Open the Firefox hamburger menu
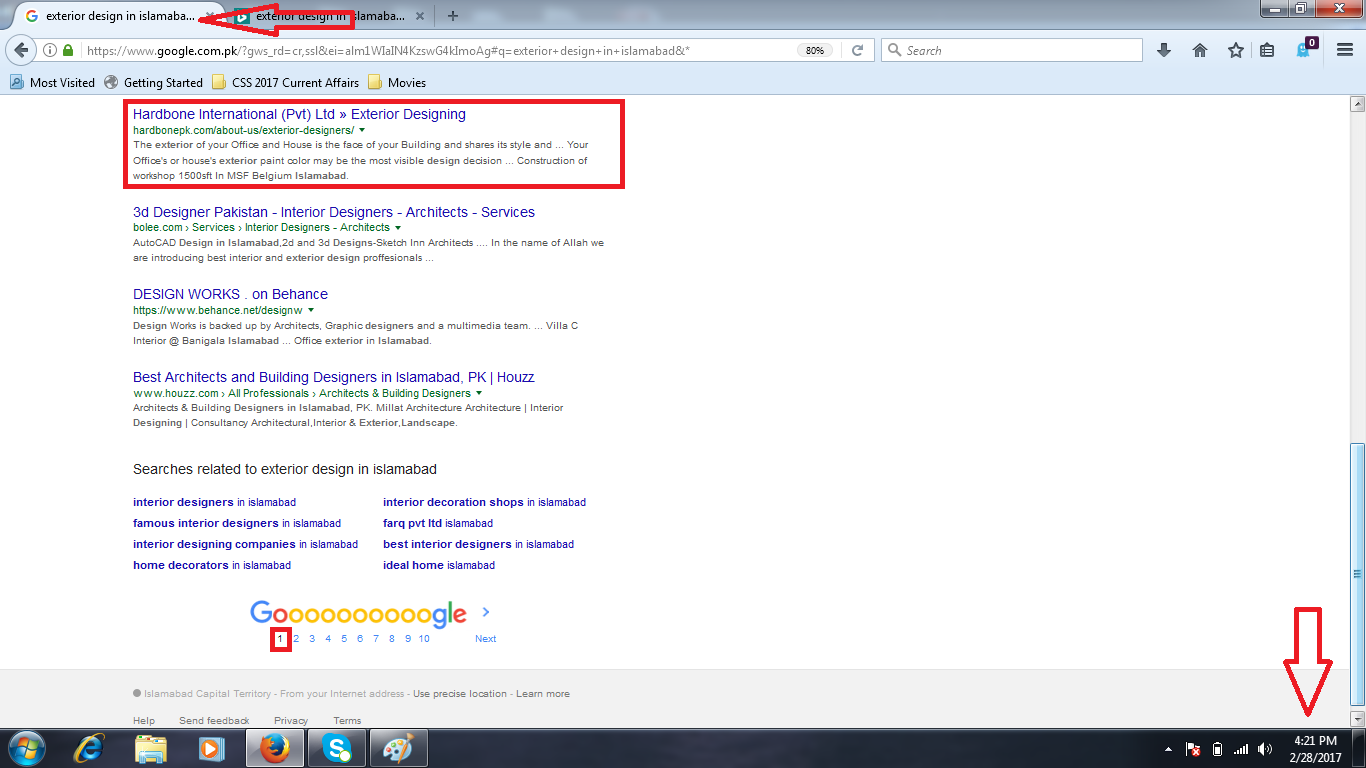1366x768 pixels. 1345,50
